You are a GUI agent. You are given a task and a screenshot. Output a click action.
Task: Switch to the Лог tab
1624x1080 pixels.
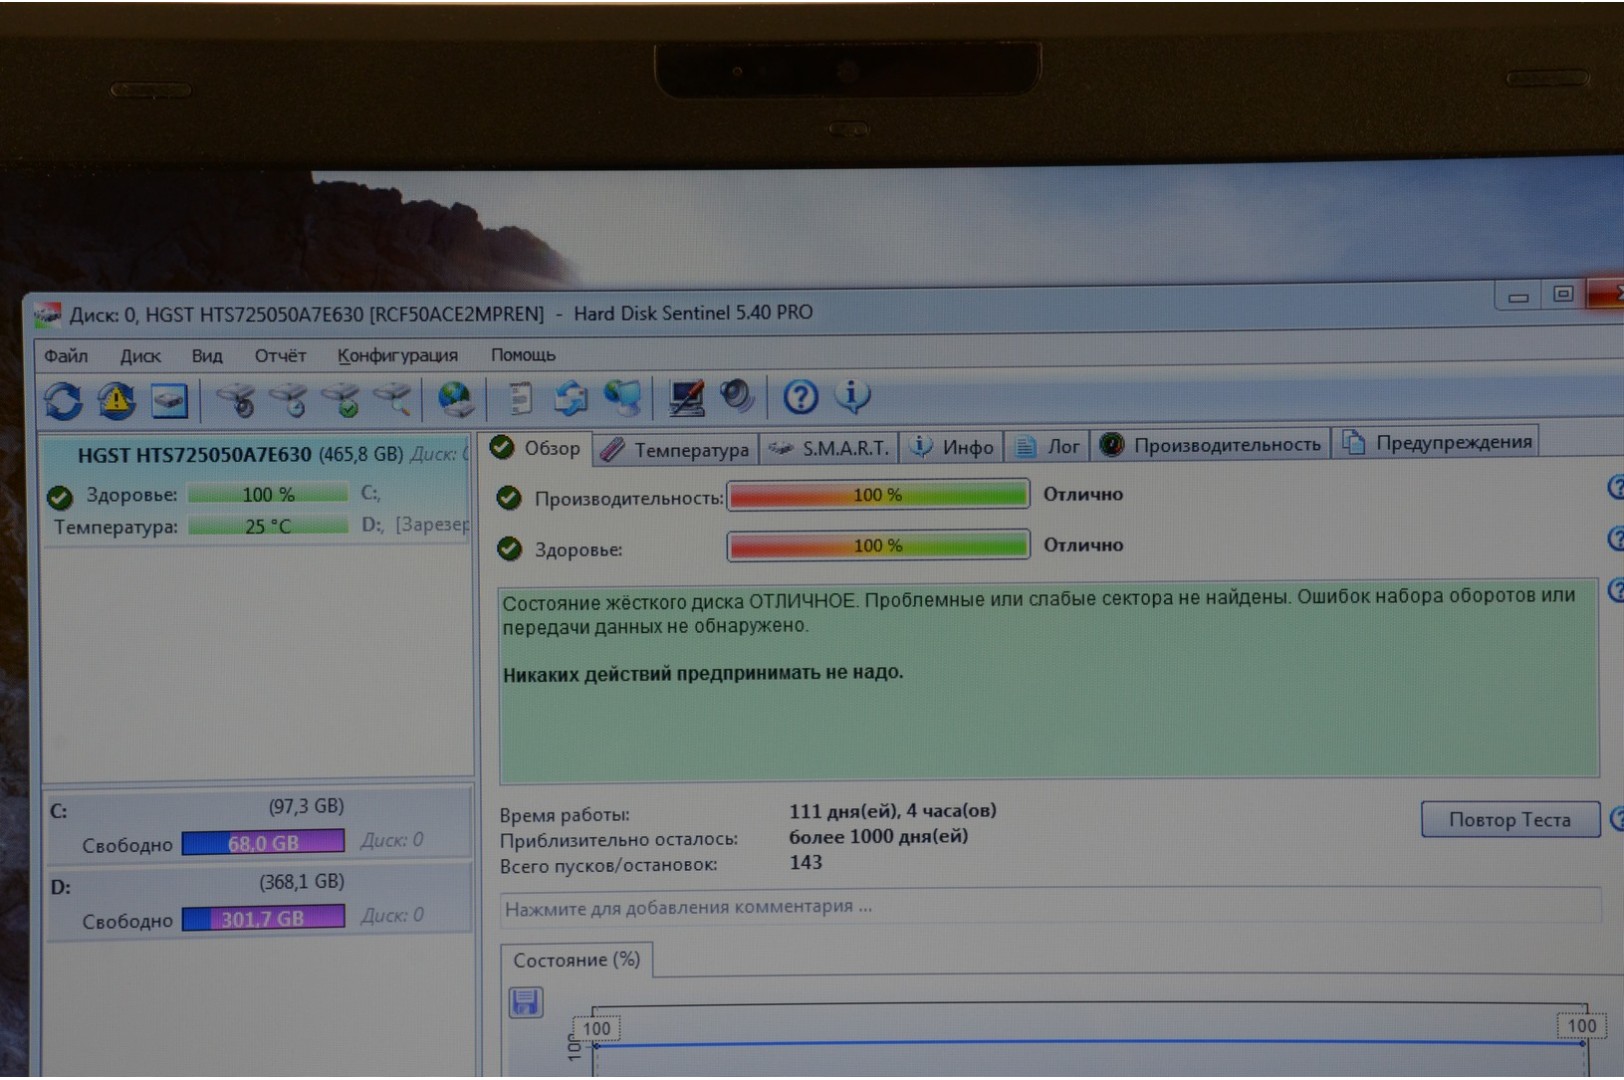(x=1047, y=446)
